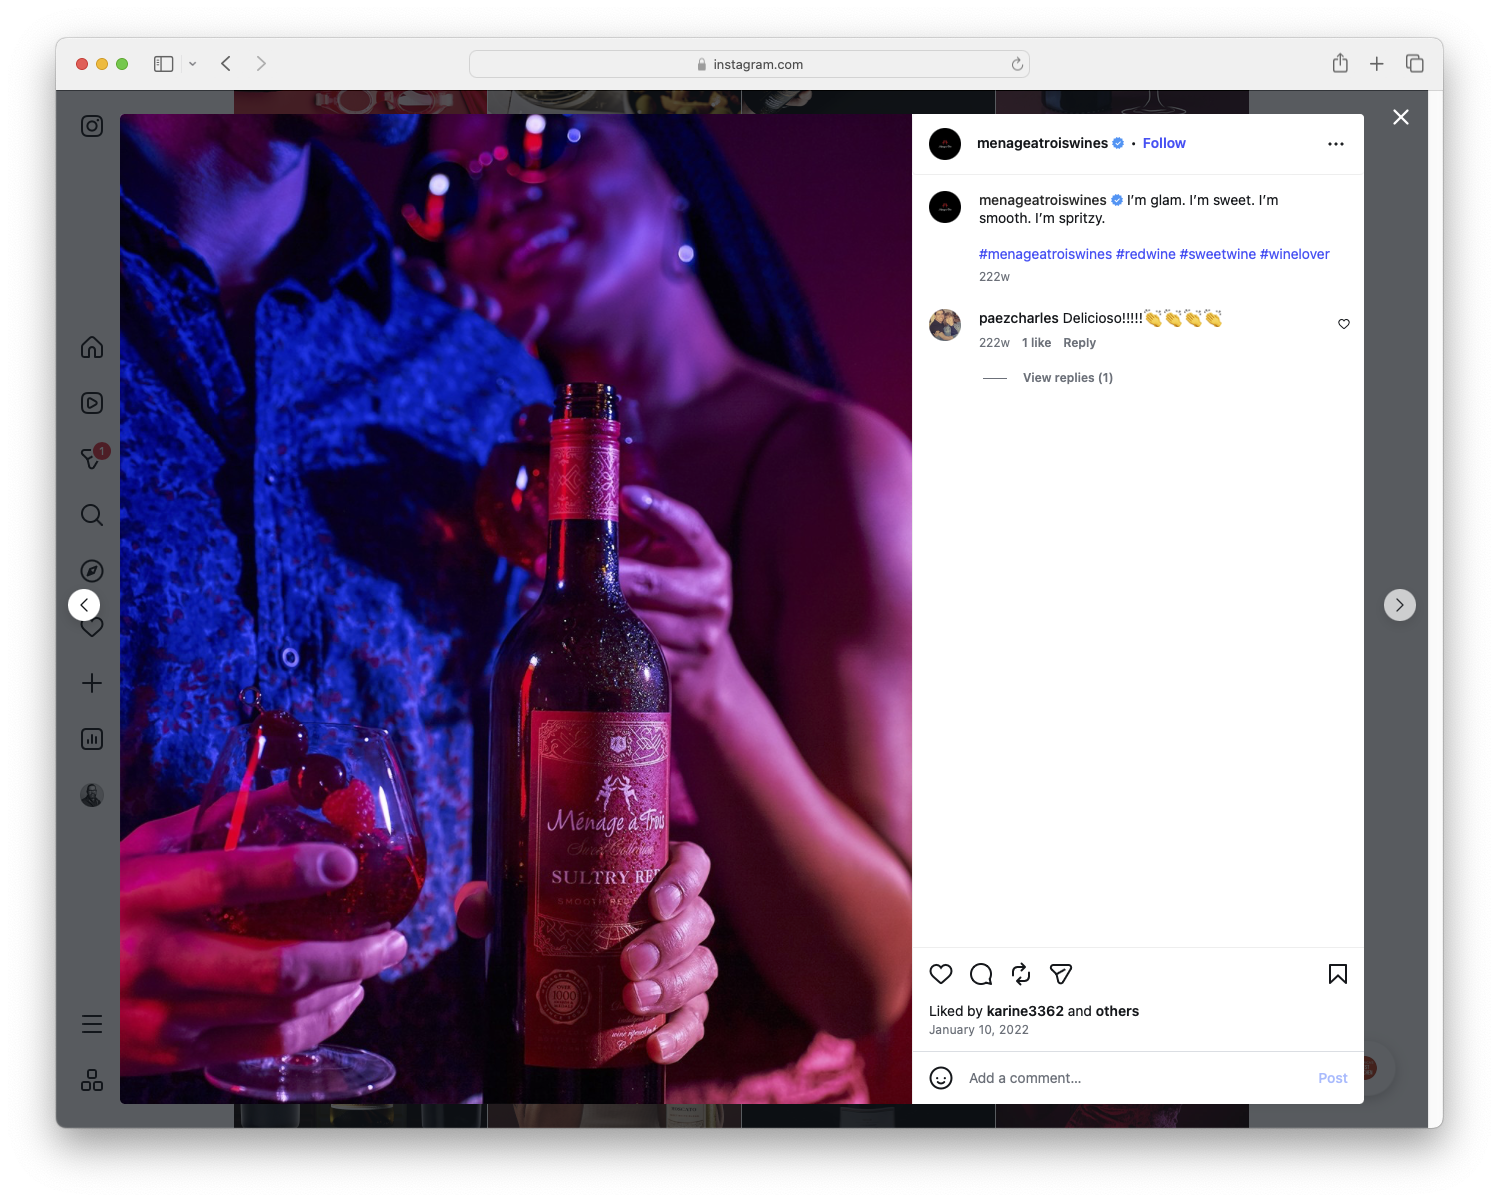Viewport: 1499px width, 1202px height.
Task: Open the comment bubble icon on the post
Action: point(981,974)
